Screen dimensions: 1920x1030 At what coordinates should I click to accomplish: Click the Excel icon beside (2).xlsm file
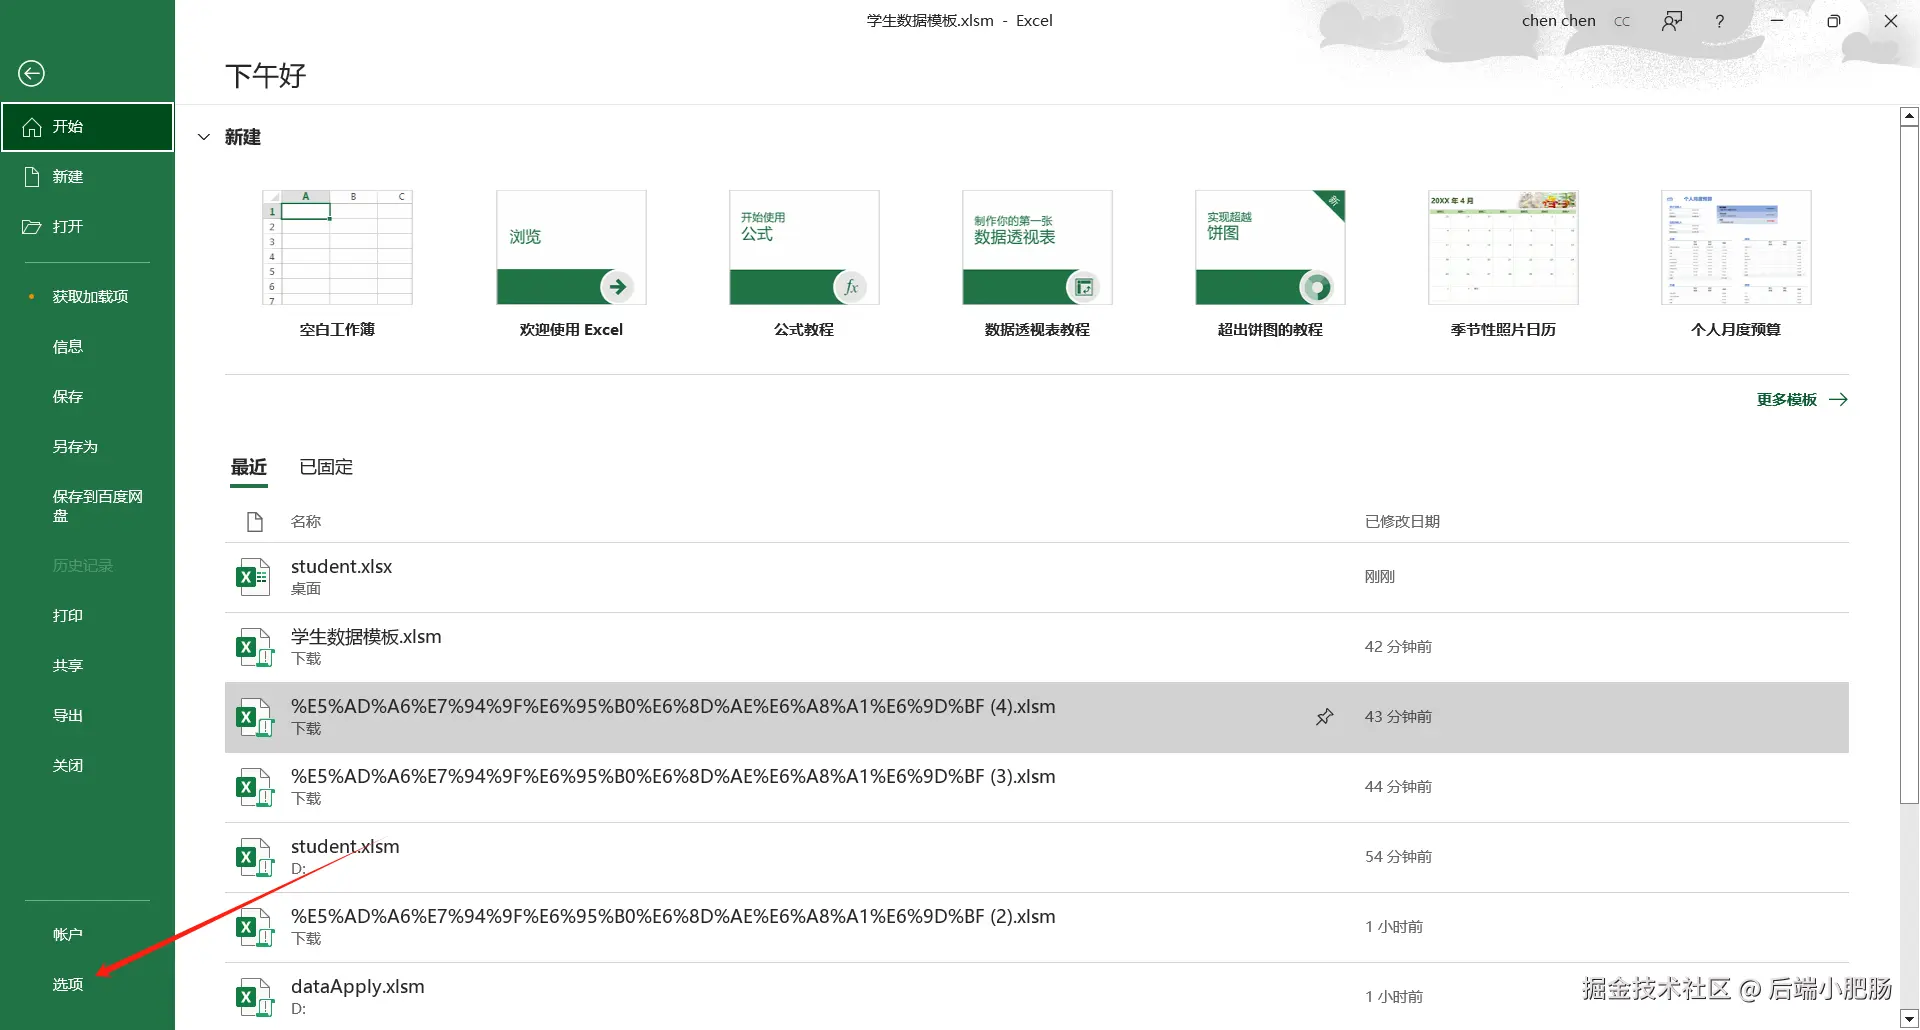tap(254, 927)
